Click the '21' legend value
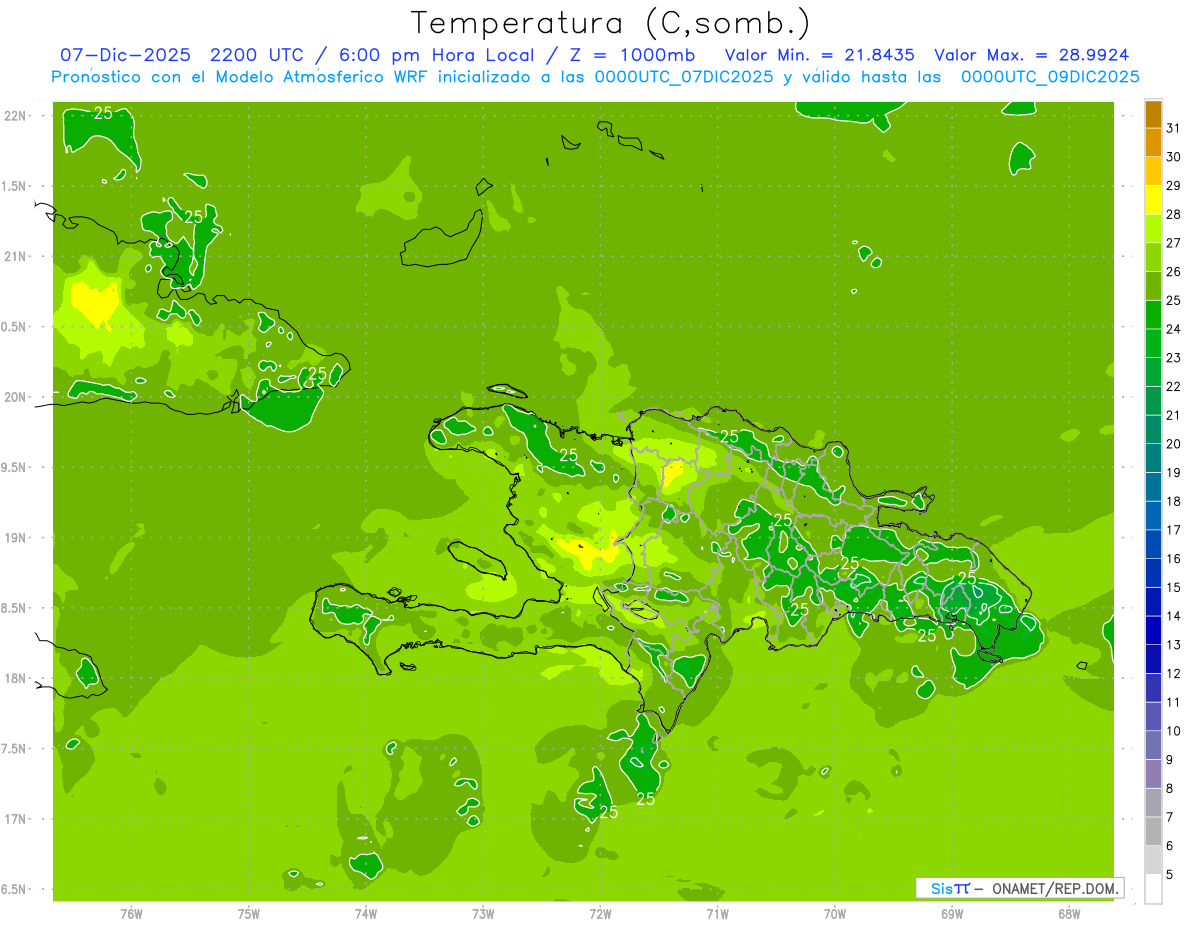The height and width of the screenshot is (927, 1200). (1174, 415)
